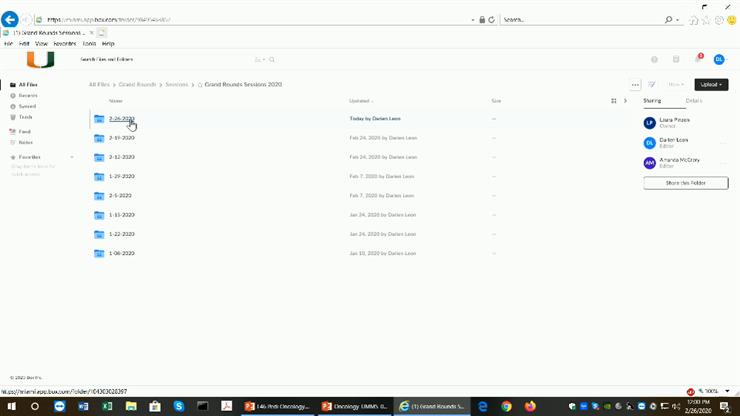The width and height of the screenshot is (740, 416).
Task: Open address bar history dropdown arrow
Action: [473, 20]
